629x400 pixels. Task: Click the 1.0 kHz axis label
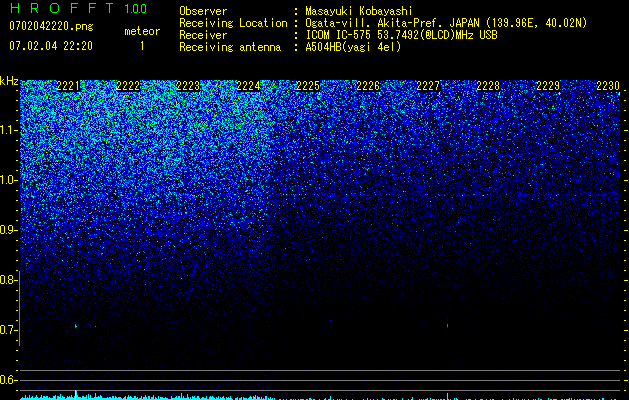(x=8, y=180)
